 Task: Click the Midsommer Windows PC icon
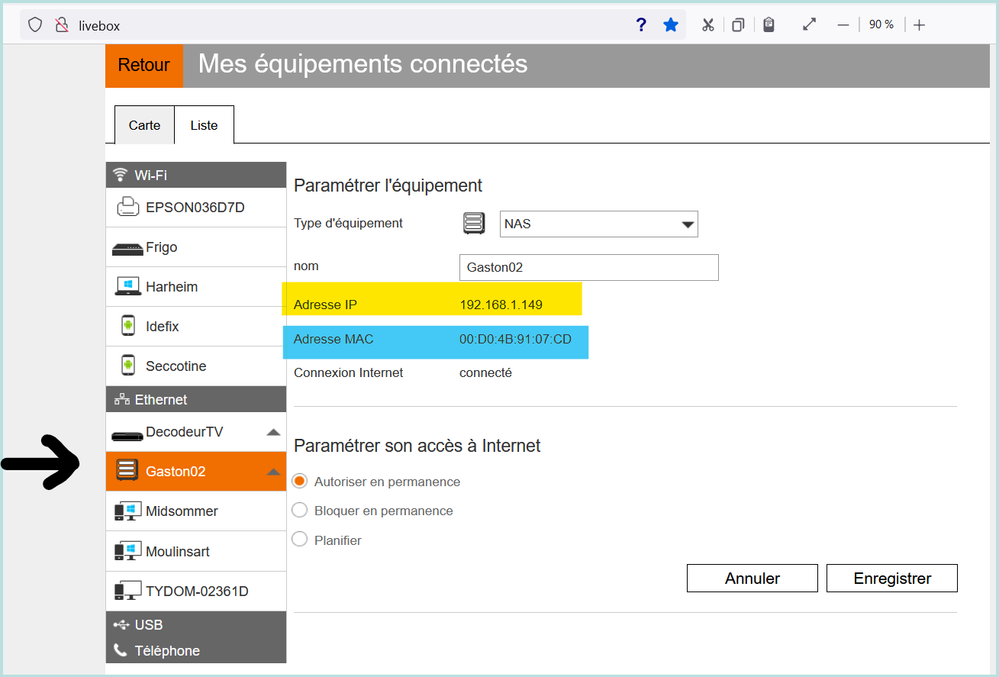point(127,511)
